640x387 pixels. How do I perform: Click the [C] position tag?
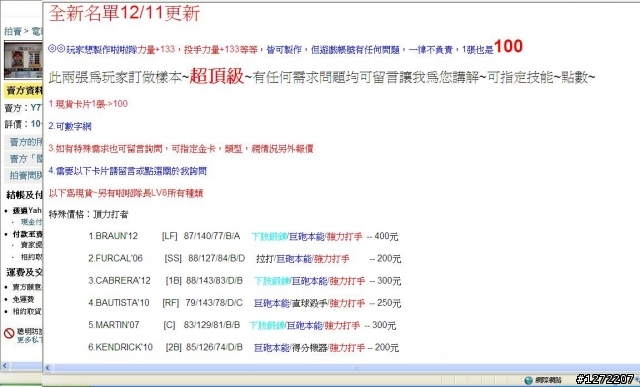tap(169, 325)
